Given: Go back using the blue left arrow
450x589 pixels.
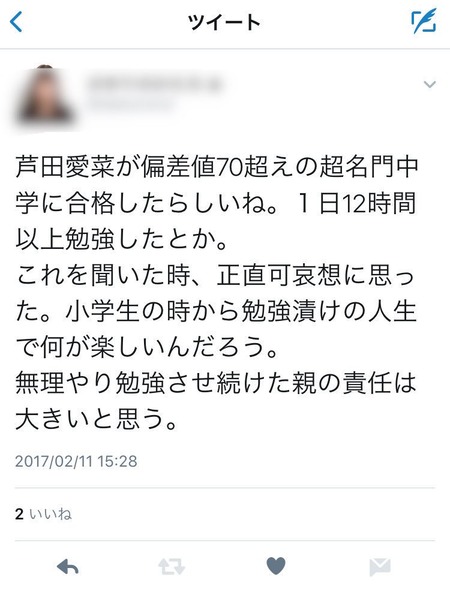Looking at the screenshot, I should pyautogui.click(x=16, y=22).
